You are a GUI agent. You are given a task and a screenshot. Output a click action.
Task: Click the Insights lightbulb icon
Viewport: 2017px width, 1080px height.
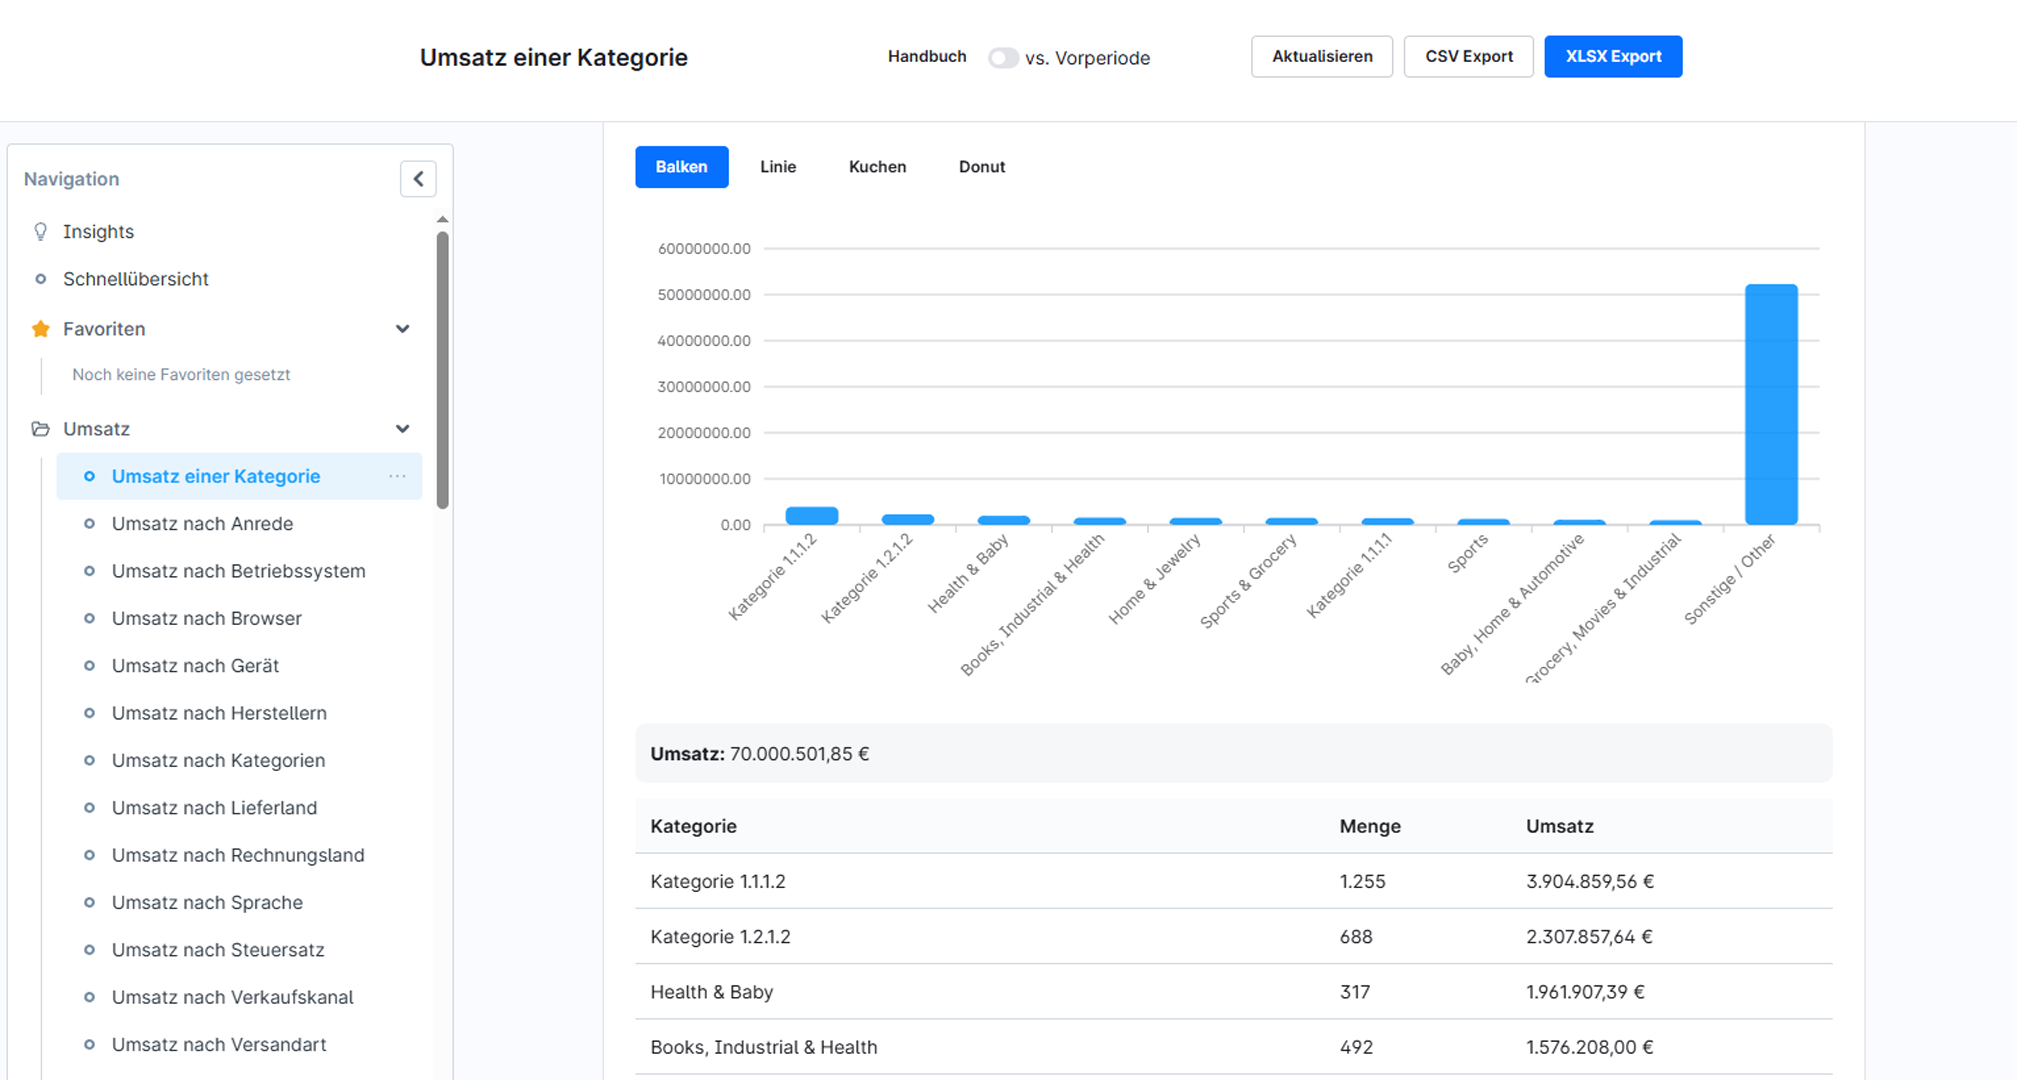coord(40,231)
